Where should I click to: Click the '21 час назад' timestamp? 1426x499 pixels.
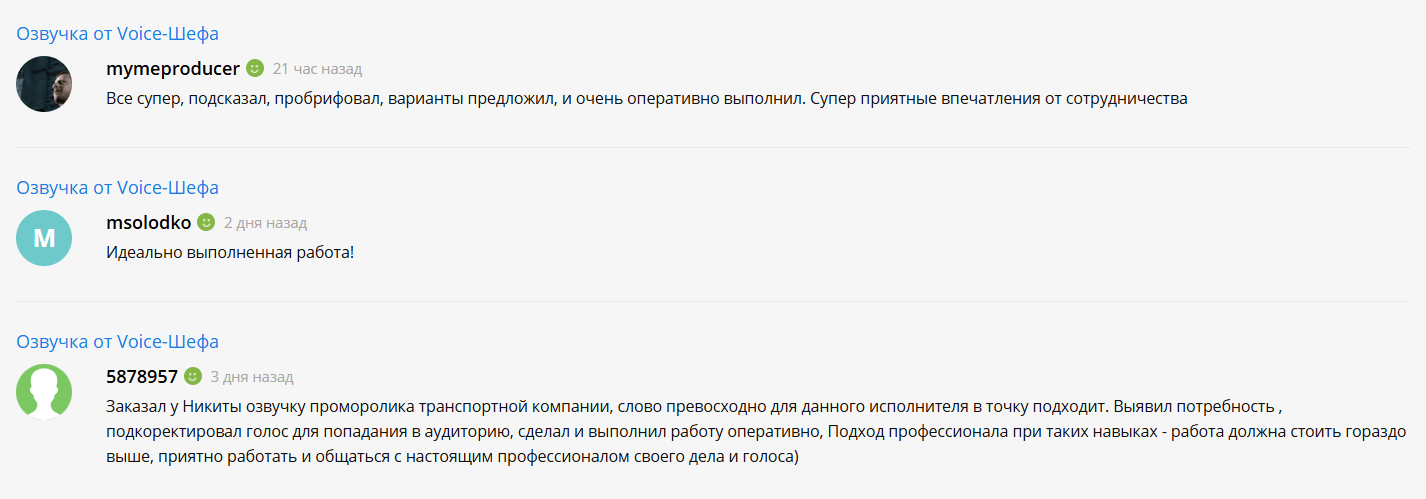(x=317, y=69)
